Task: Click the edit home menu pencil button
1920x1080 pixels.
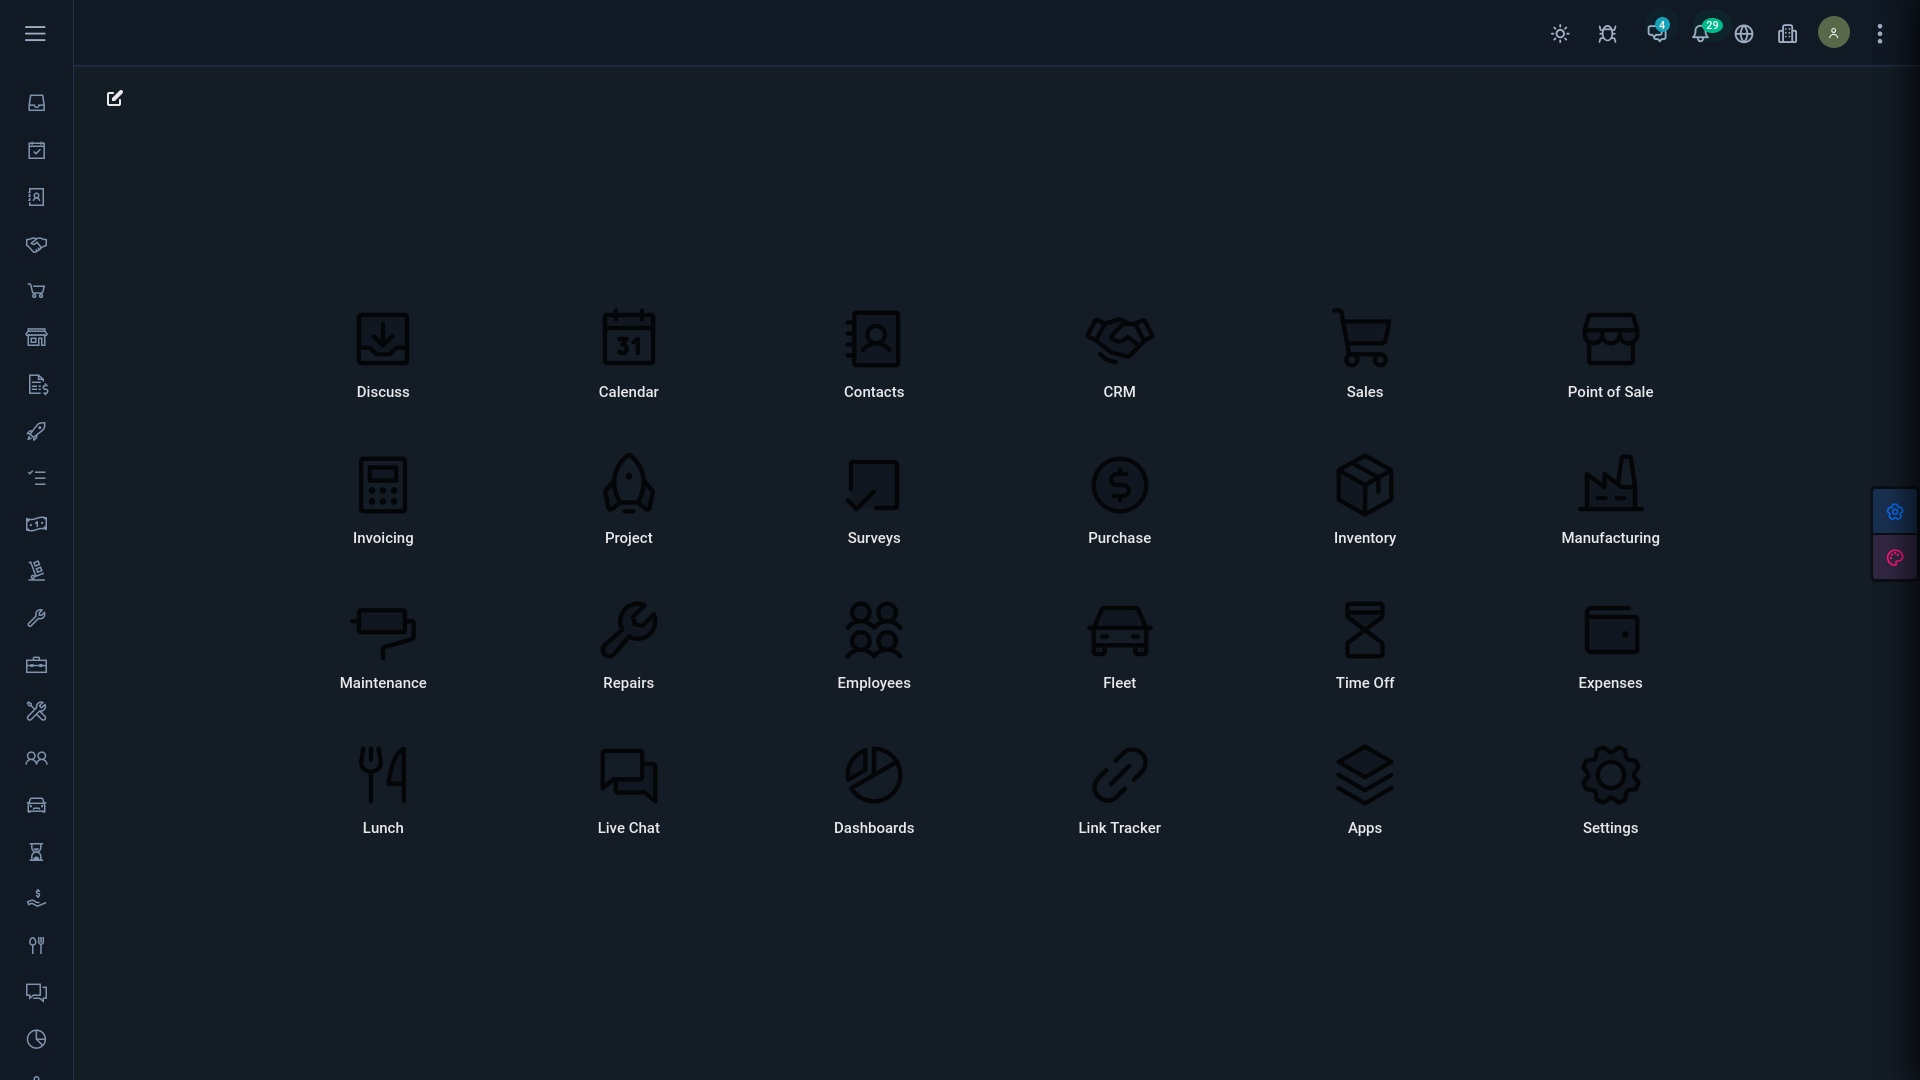Action: tap(115, 98)
